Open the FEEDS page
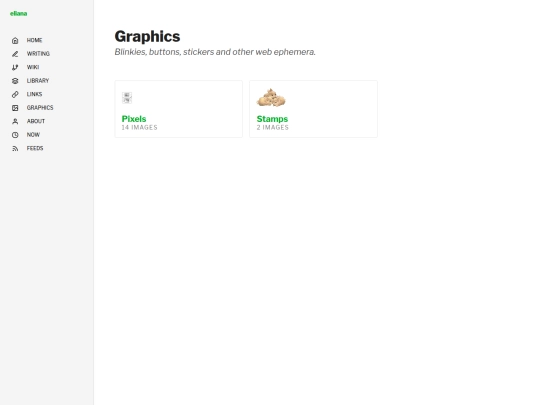Screen dimensions: 540x405 (x=35, y=148)
